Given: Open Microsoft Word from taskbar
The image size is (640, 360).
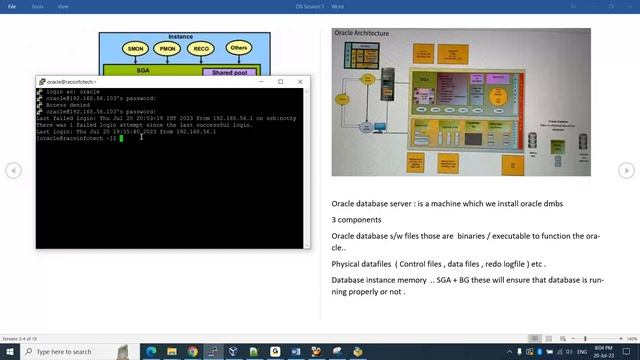Looking at the screenshot, I should [296, 351].
